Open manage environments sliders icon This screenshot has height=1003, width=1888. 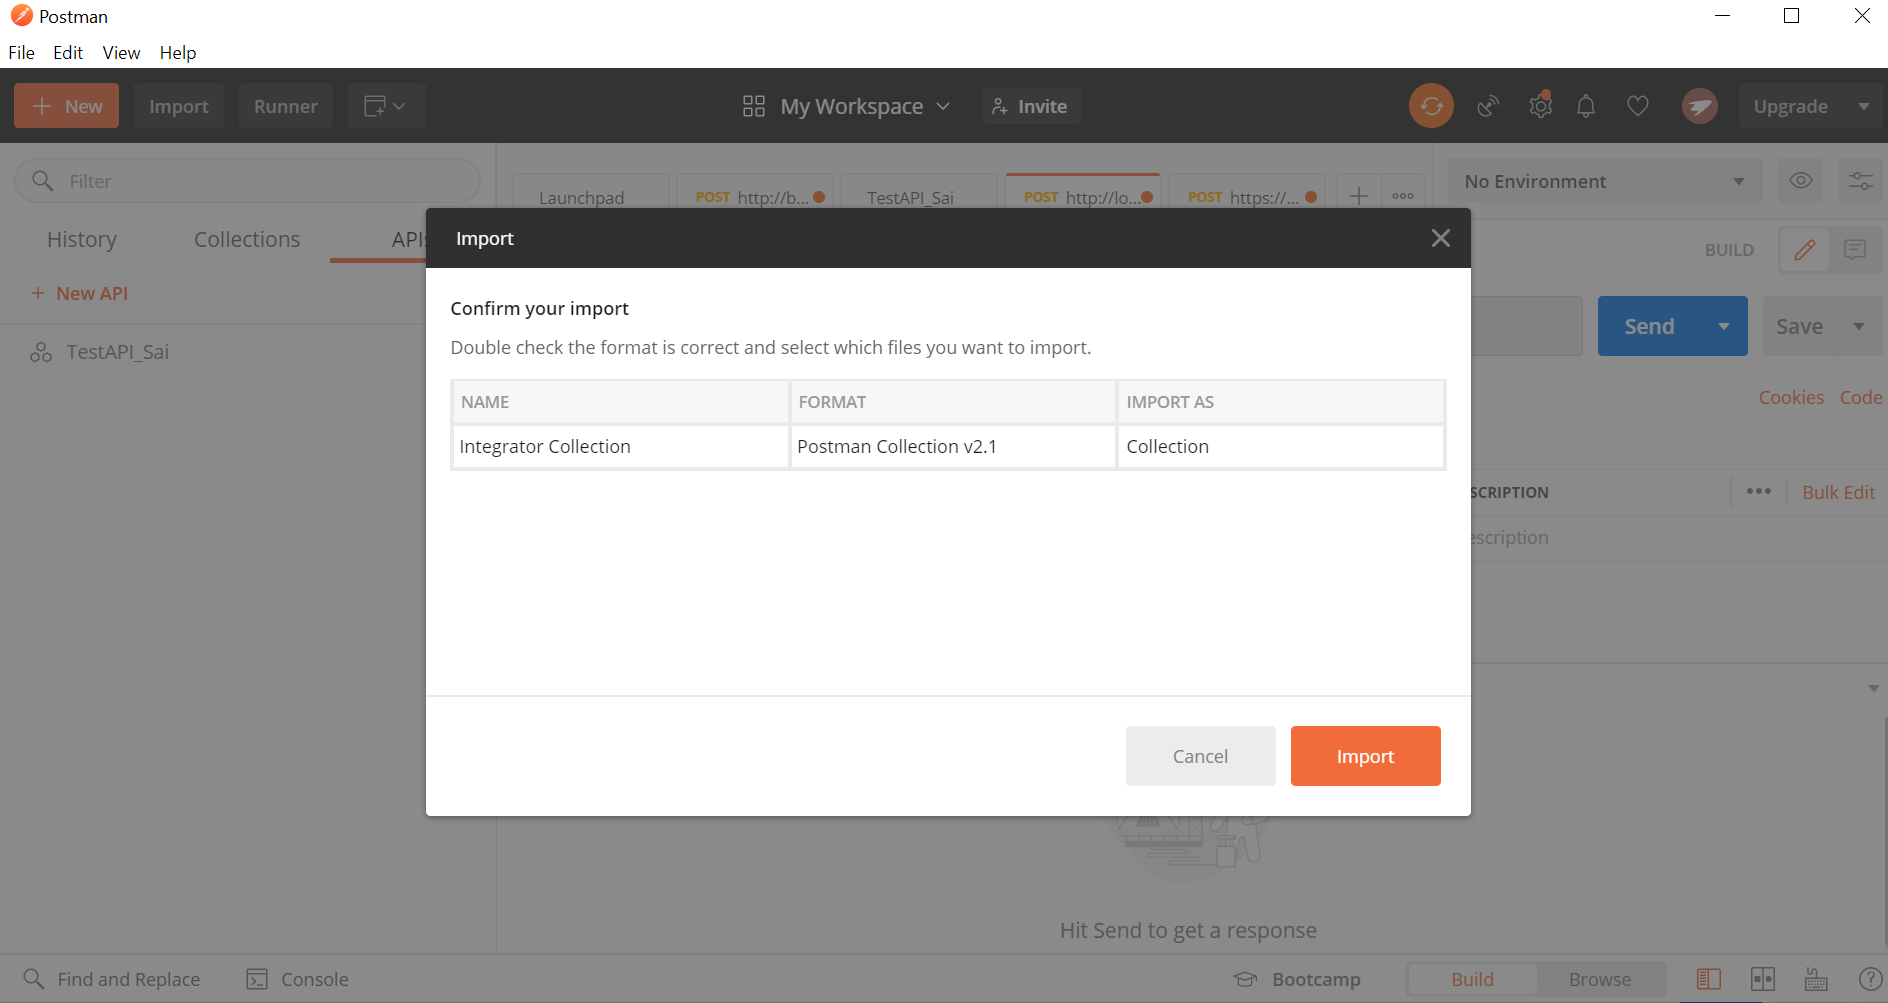pos(1860,181)
